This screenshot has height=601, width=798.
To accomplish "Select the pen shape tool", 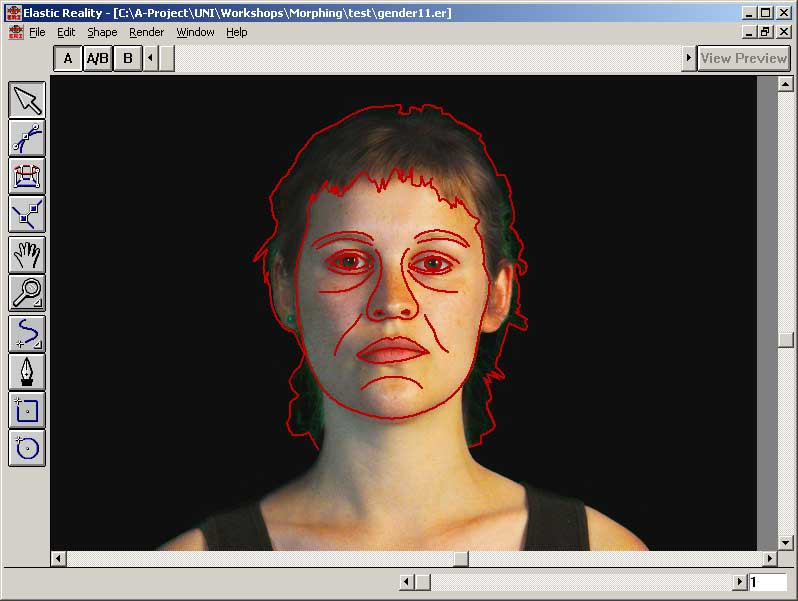I will pos(27,372).
